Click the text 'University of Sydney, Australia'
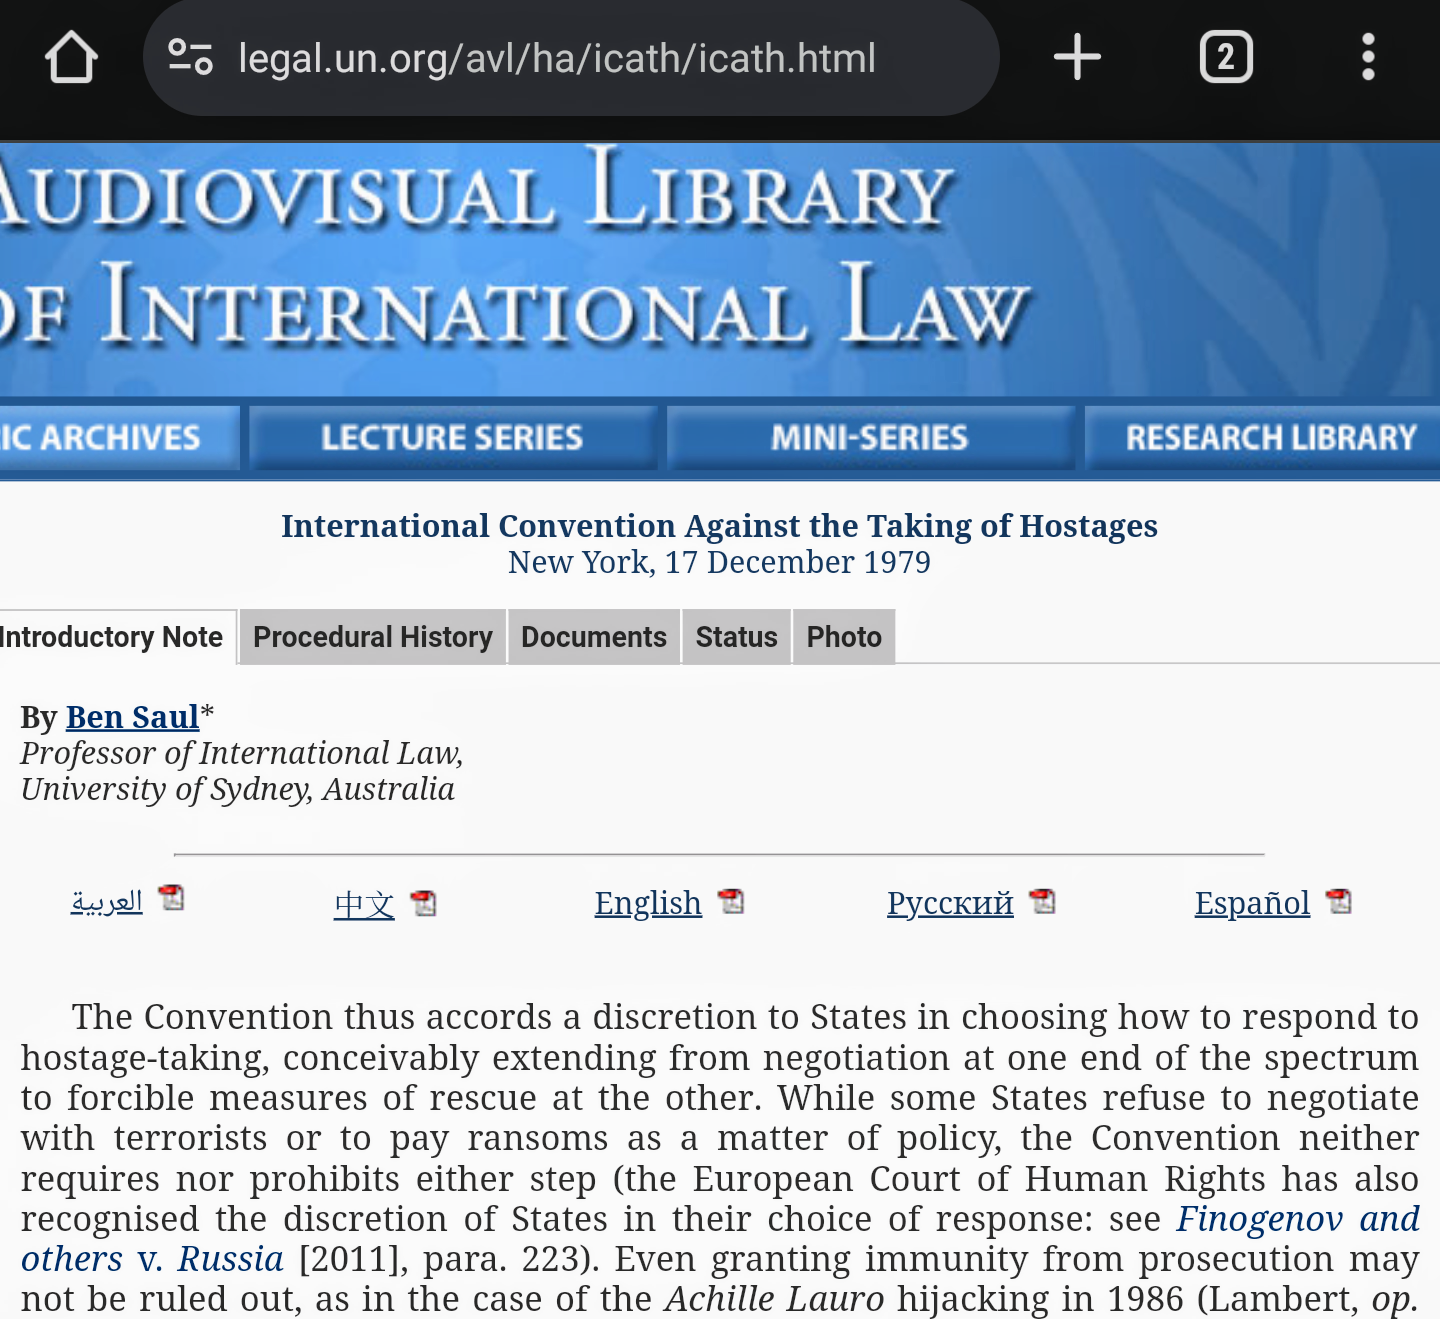Screen dimensions: 1440x1319 pyautogui.click(x=238, y=789)
